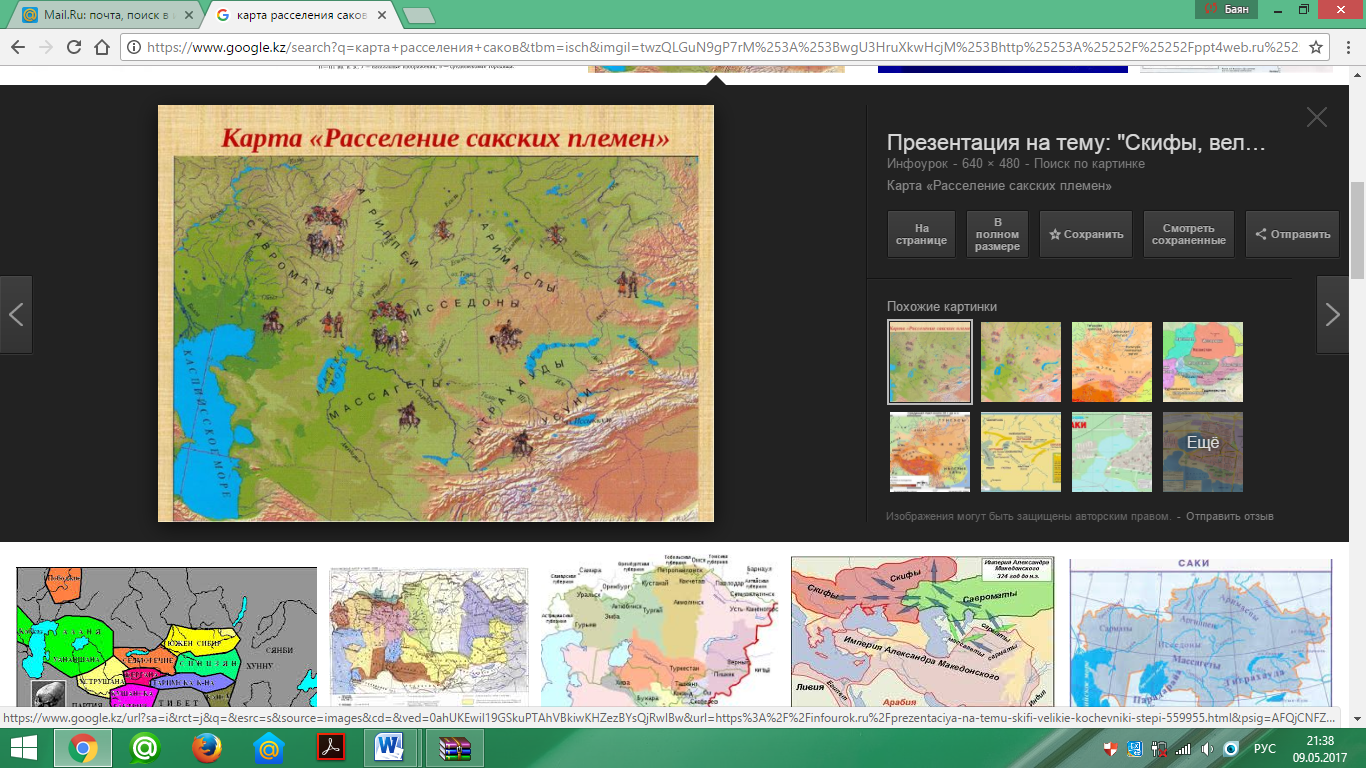Open Adobe Reader from the taskbar
This screenshot has width=1366, height=768.
[331, 748]
